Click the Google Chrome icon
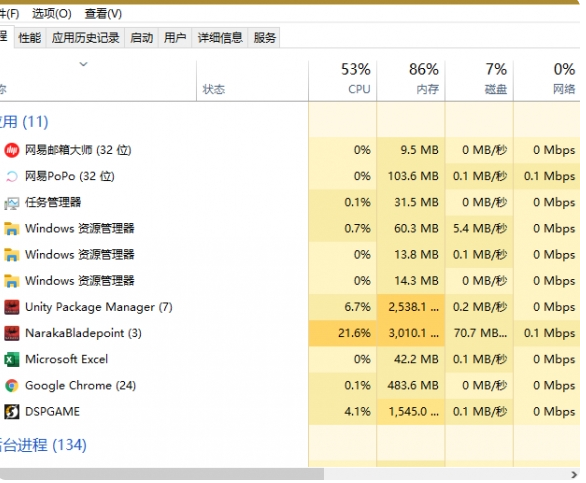586x483 pixels. 12,386
